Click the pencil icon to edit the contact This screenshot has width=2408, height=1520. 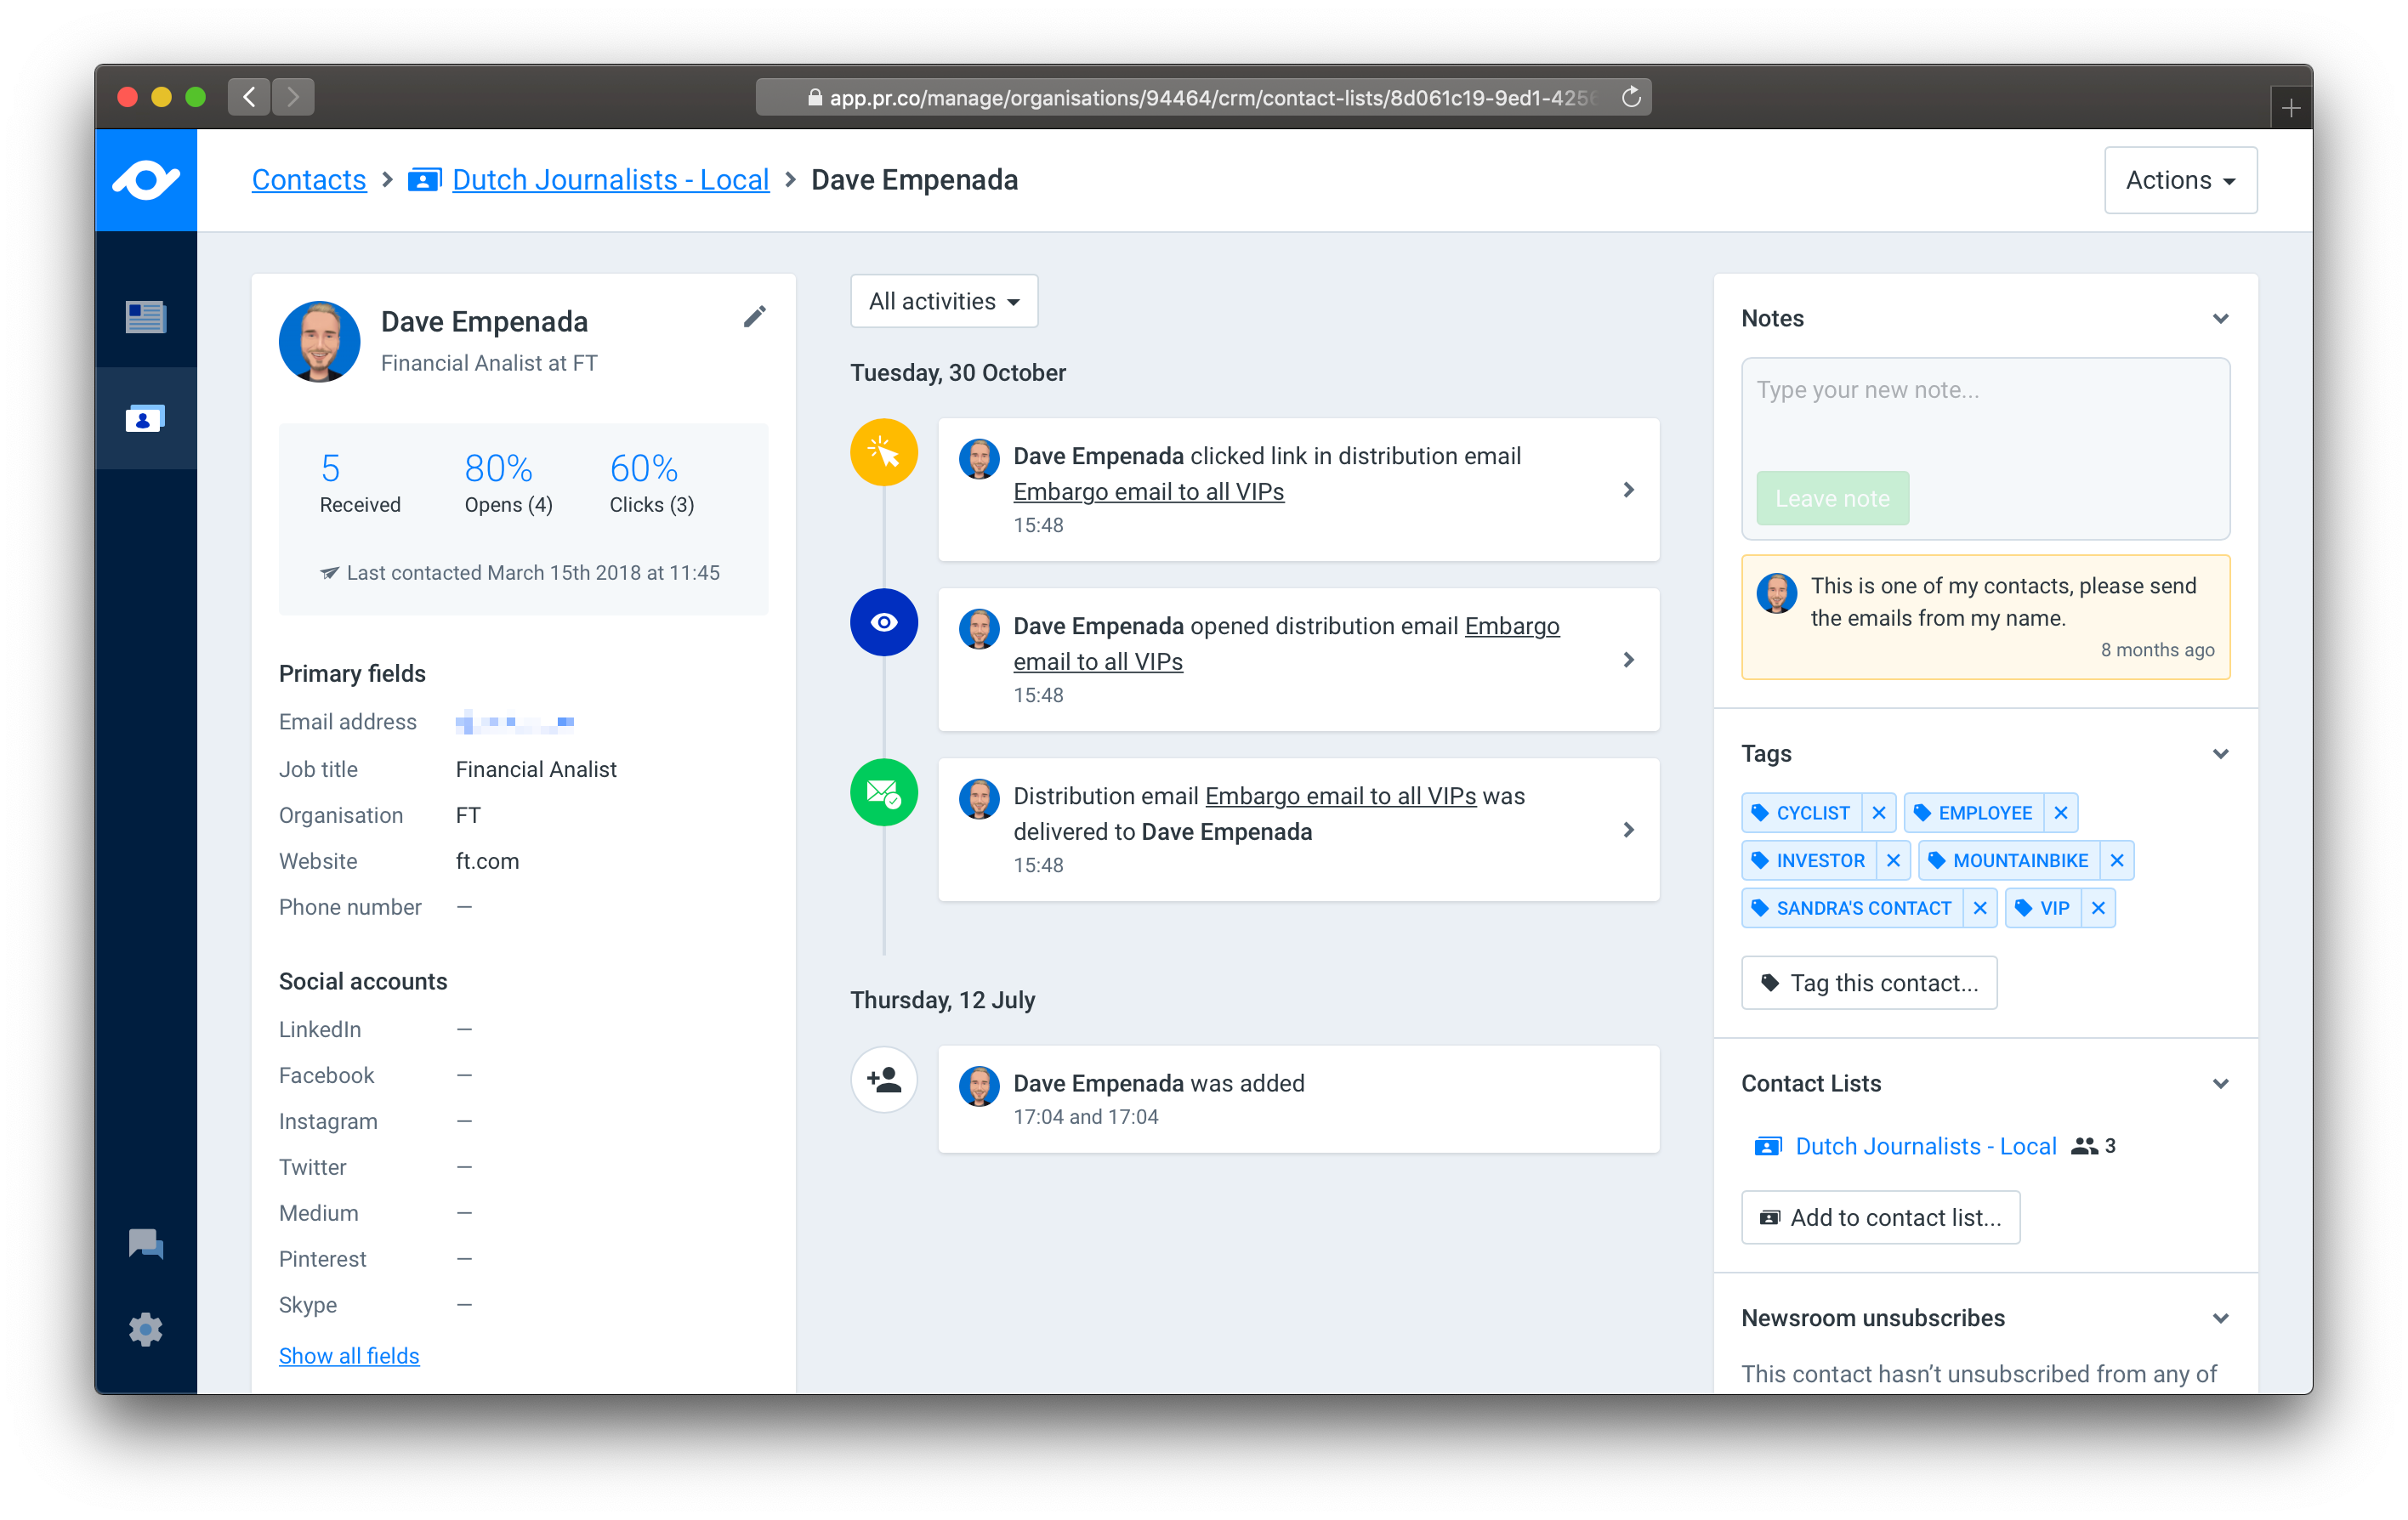click(x=754, y=317)
